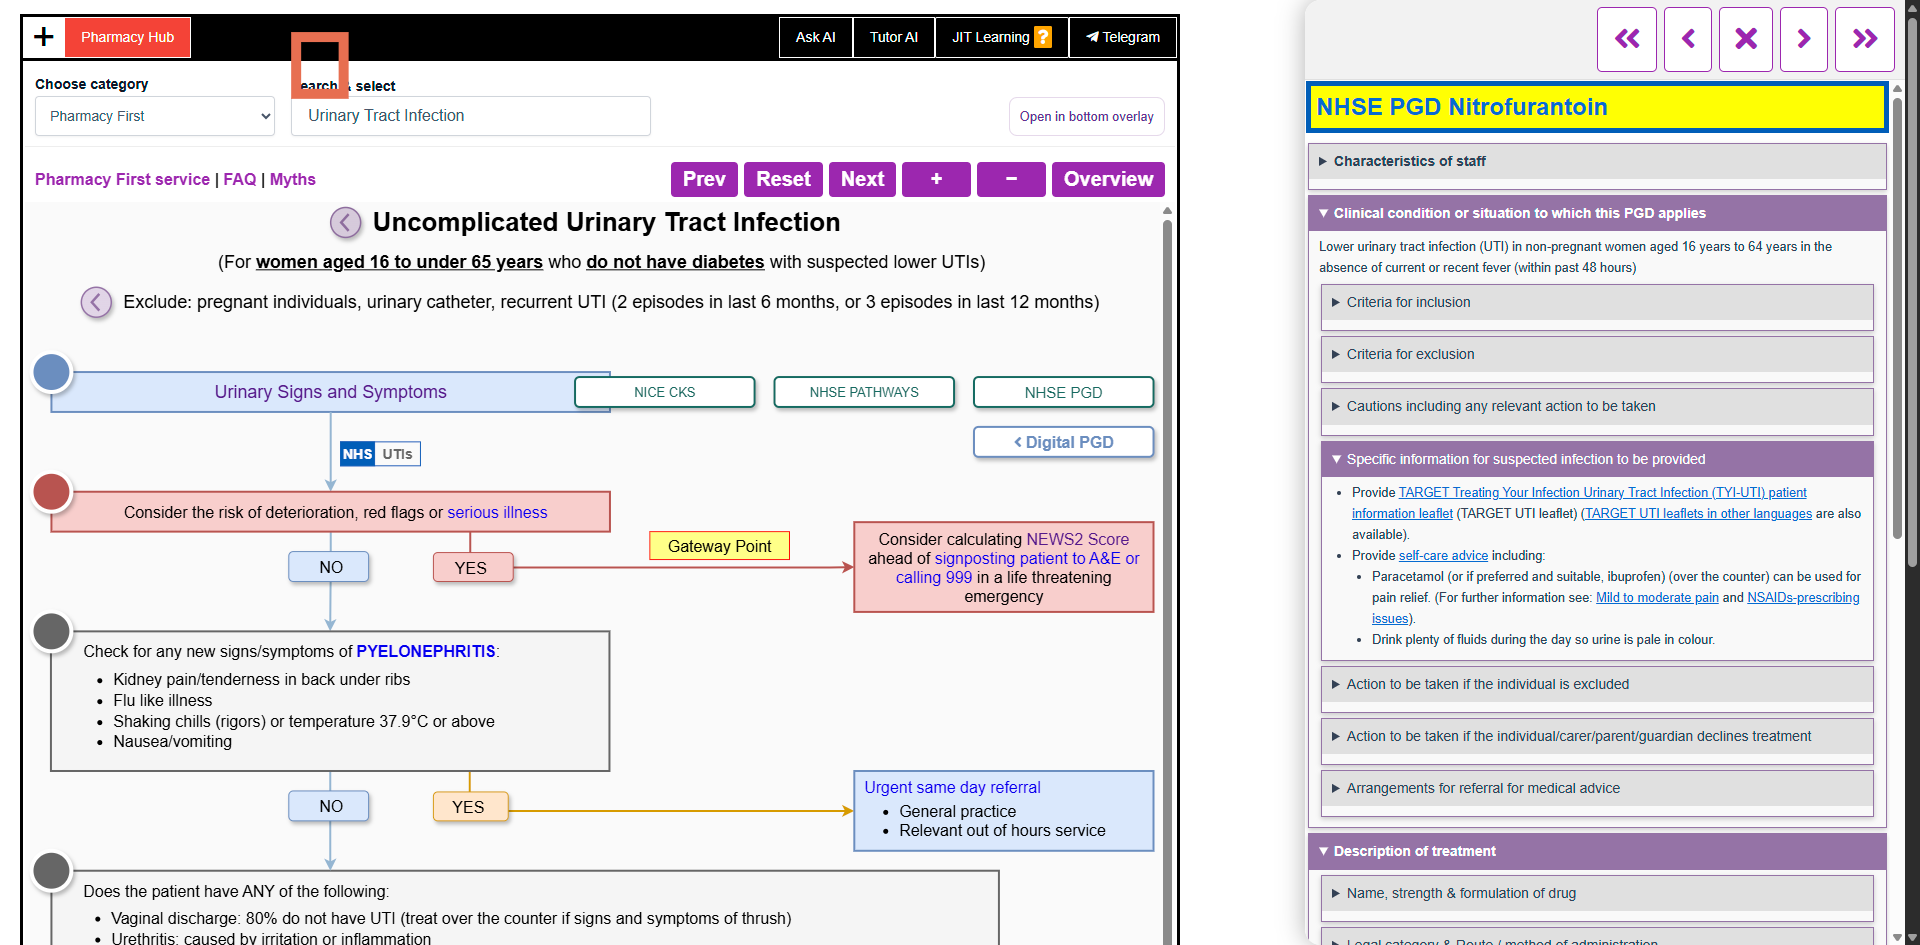
Task: Close the Nitrofurantoin panel with the X icon
Action: [x=1745, y=39]
